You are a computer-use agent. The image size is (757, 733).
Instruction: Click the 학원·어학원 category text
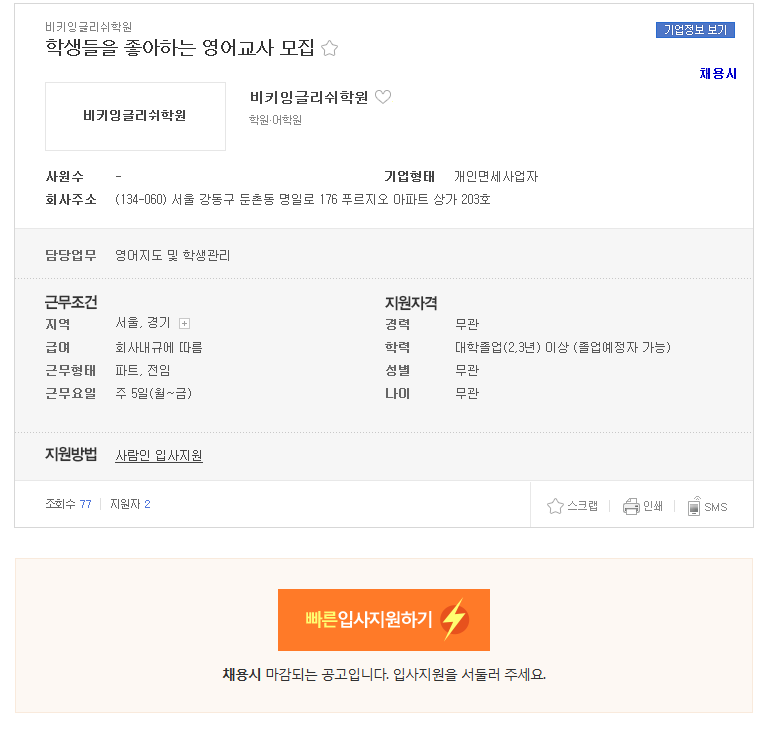275,120
